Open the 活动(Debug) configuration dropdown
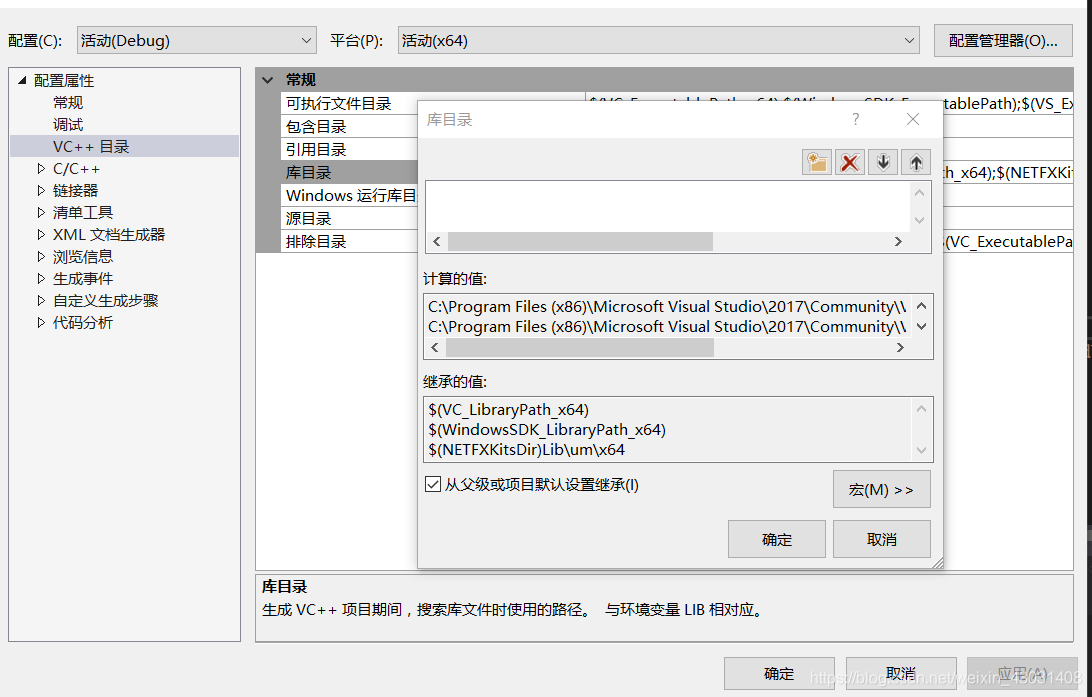Viewport: 1092px width, 697px height. click(x=306, y=40)
